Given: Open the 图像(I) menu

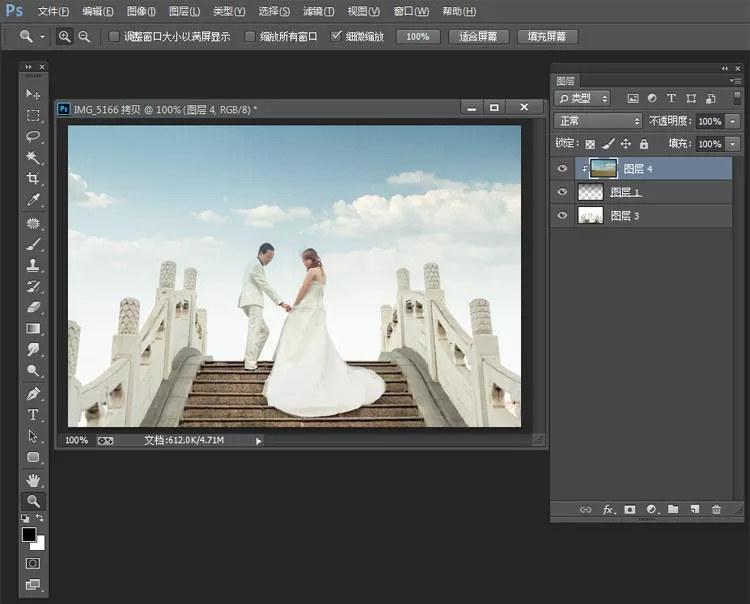Looking at the screenshot, I should coord(141,11).
